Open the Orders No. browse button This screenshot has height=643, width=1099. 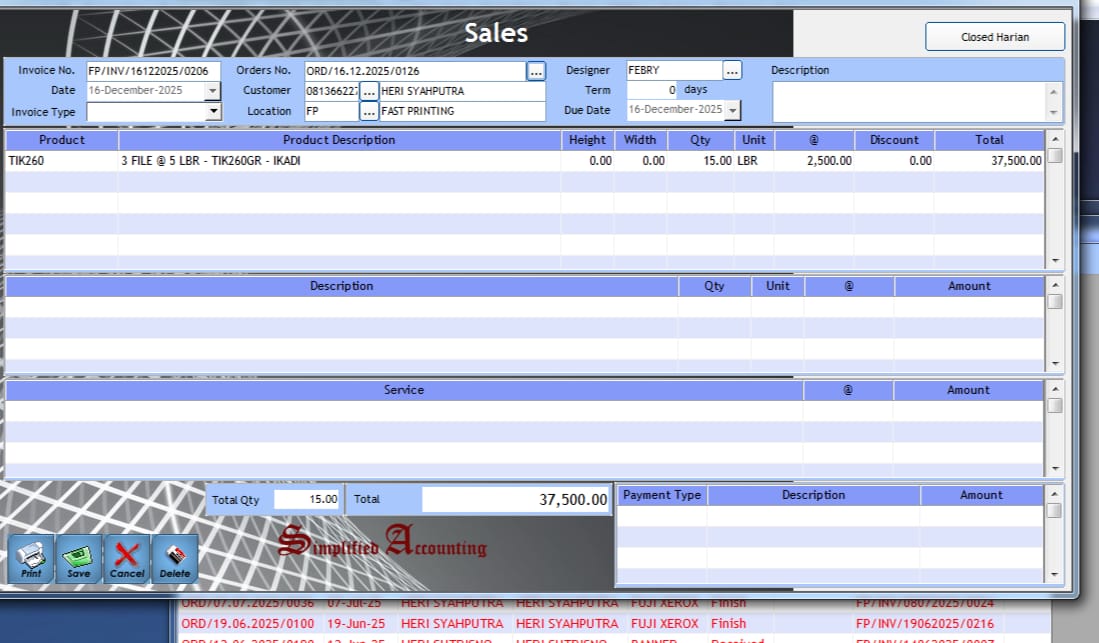536,71
